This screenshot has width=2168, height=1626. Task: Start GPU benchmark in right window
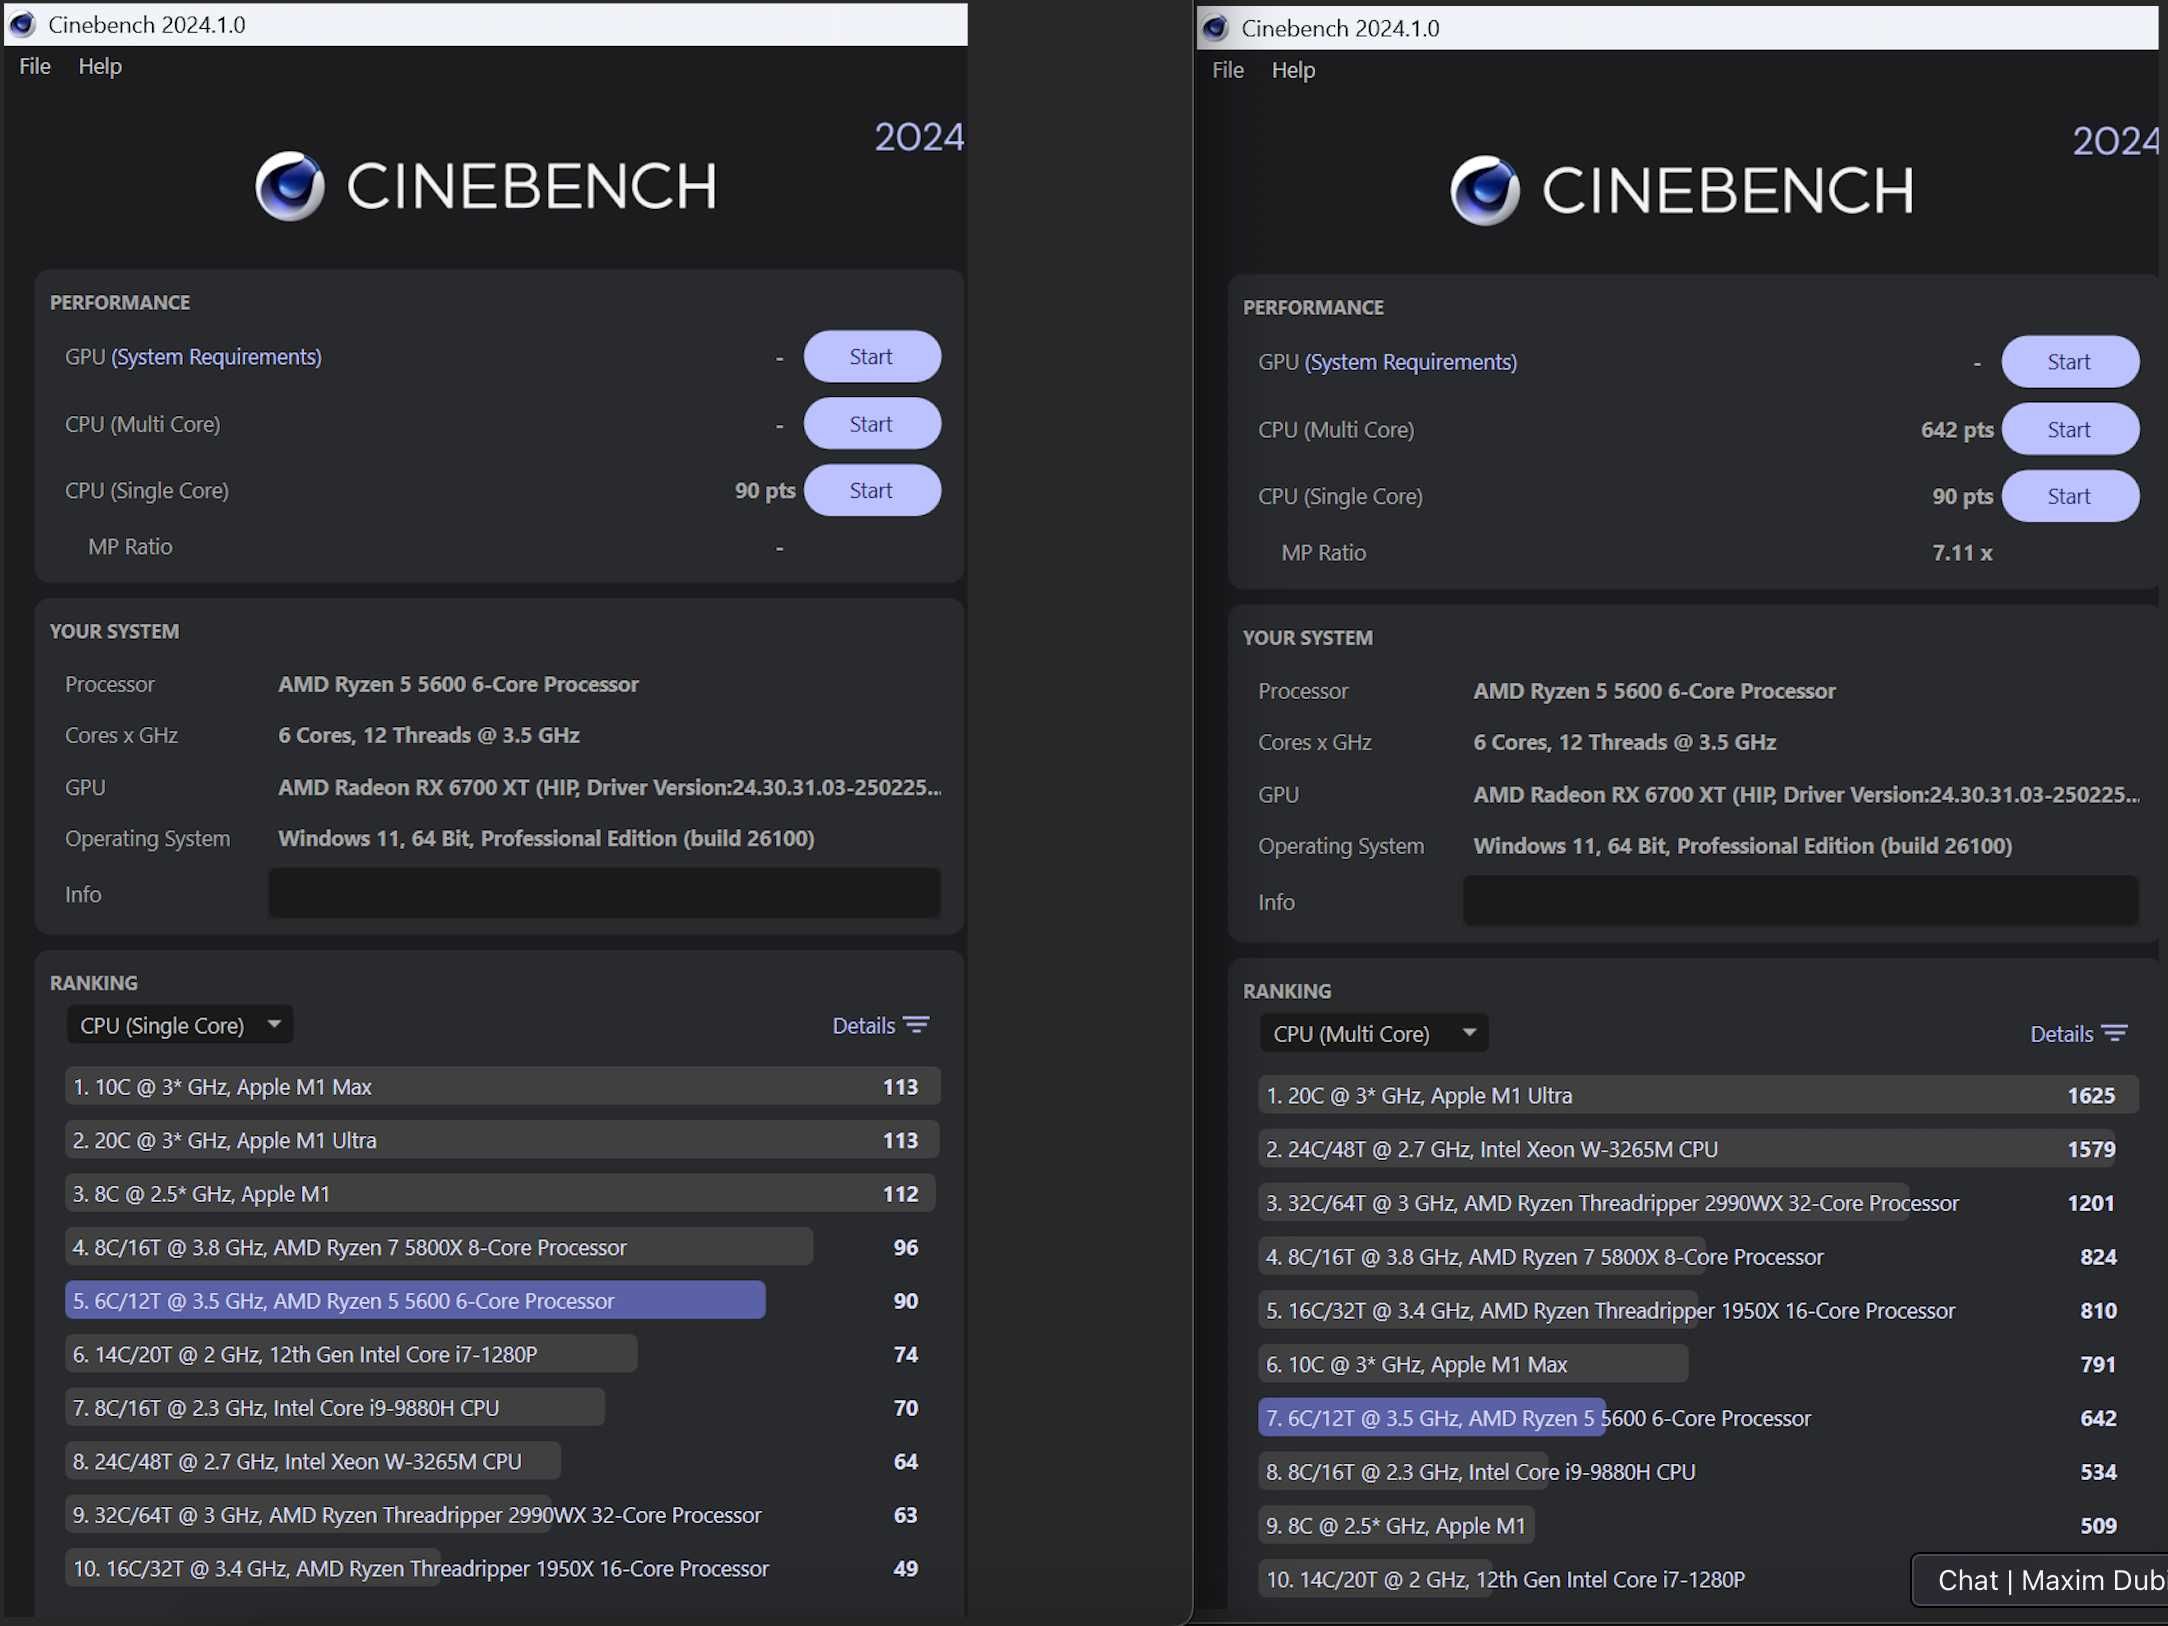pyautogui.click(x=2070, y=362)
